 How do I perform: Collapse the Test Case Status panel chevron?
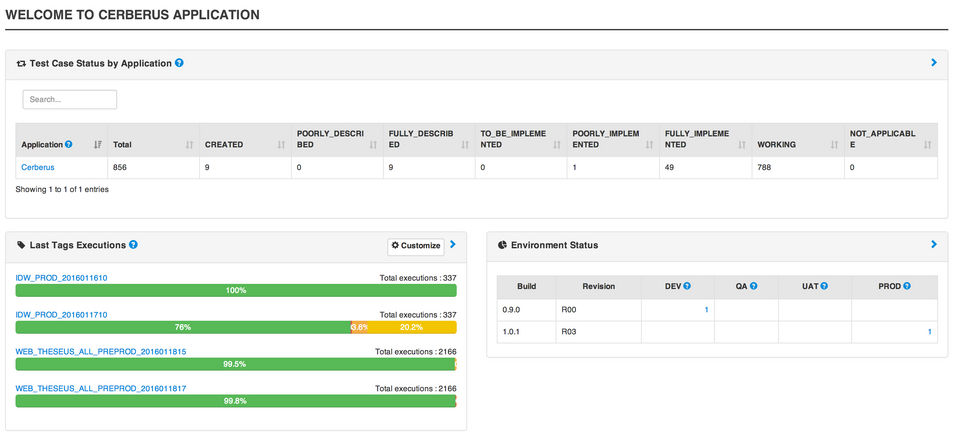click(x=933, y=63)
